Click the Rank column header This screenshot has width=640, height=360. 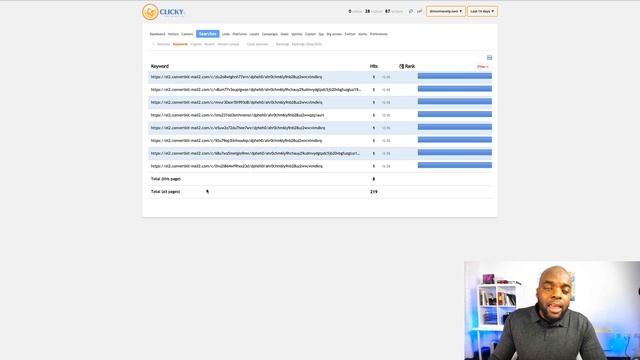[x=410, y=66]
